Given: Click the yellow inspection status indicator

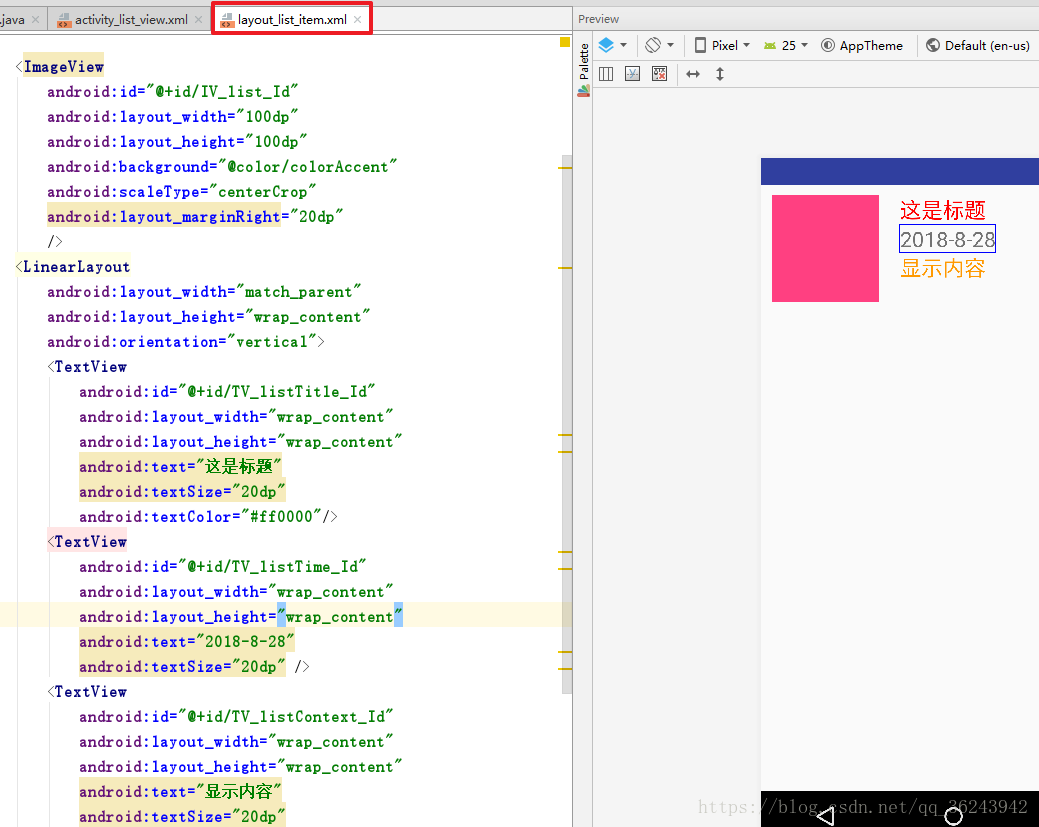Looking at the screenshot, I should tap(565, 42).
